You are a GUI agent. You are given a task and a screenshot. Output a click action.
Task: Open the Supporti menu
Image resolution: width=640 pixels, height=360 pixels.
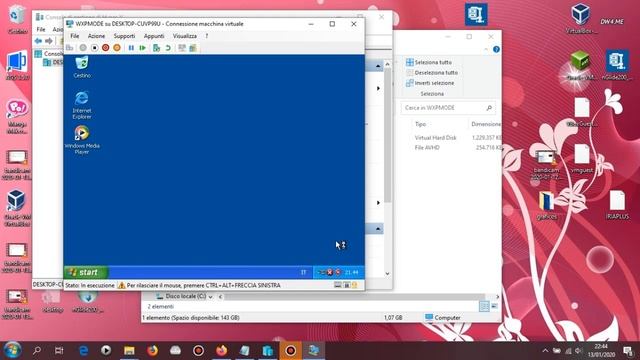tap(124, 36)
